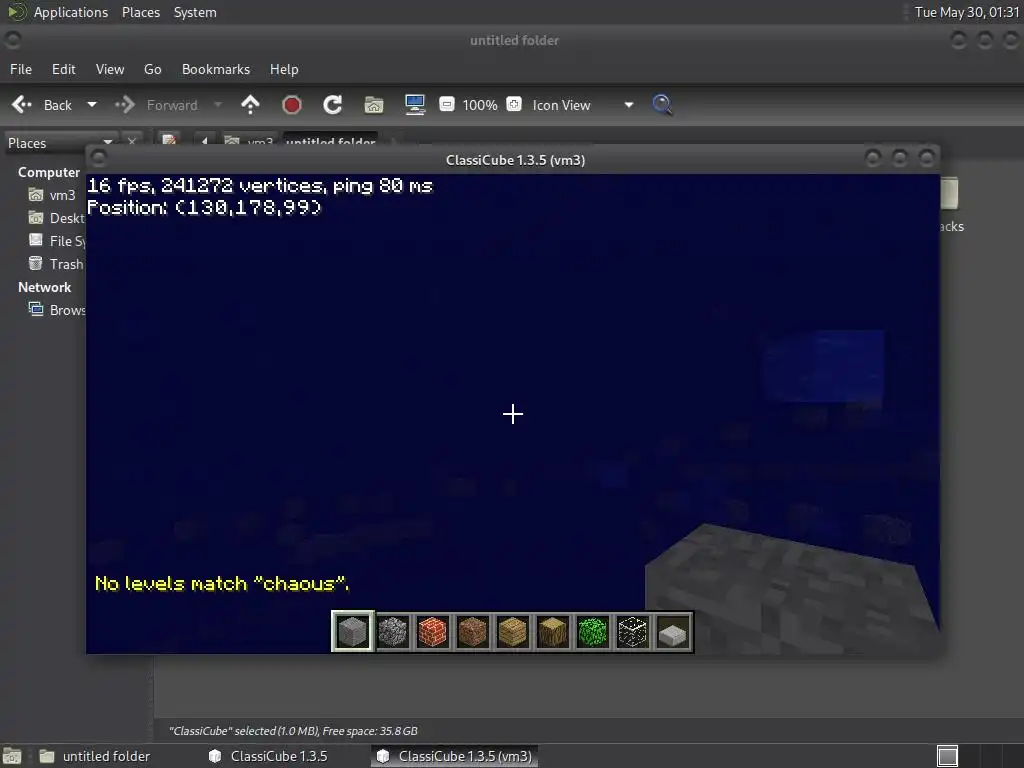
Task: Open the Home folder toolbar icon
Action: click(x=374, y=104)
